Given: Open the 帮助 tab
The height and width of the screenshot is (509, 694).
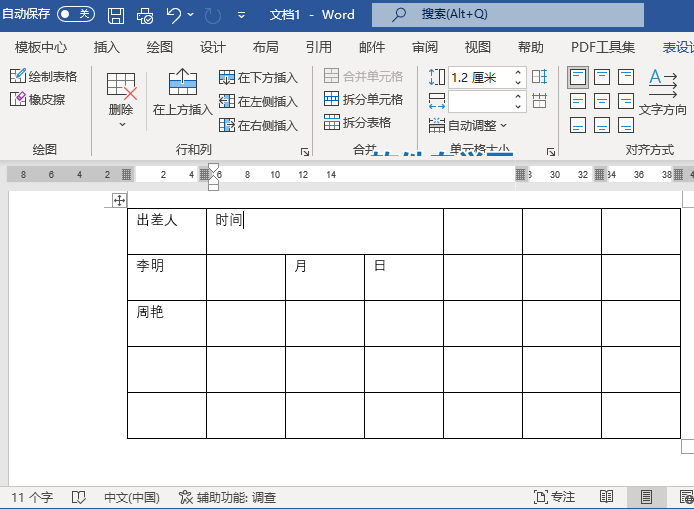Looking at the screenshot, I should point(531,47).
